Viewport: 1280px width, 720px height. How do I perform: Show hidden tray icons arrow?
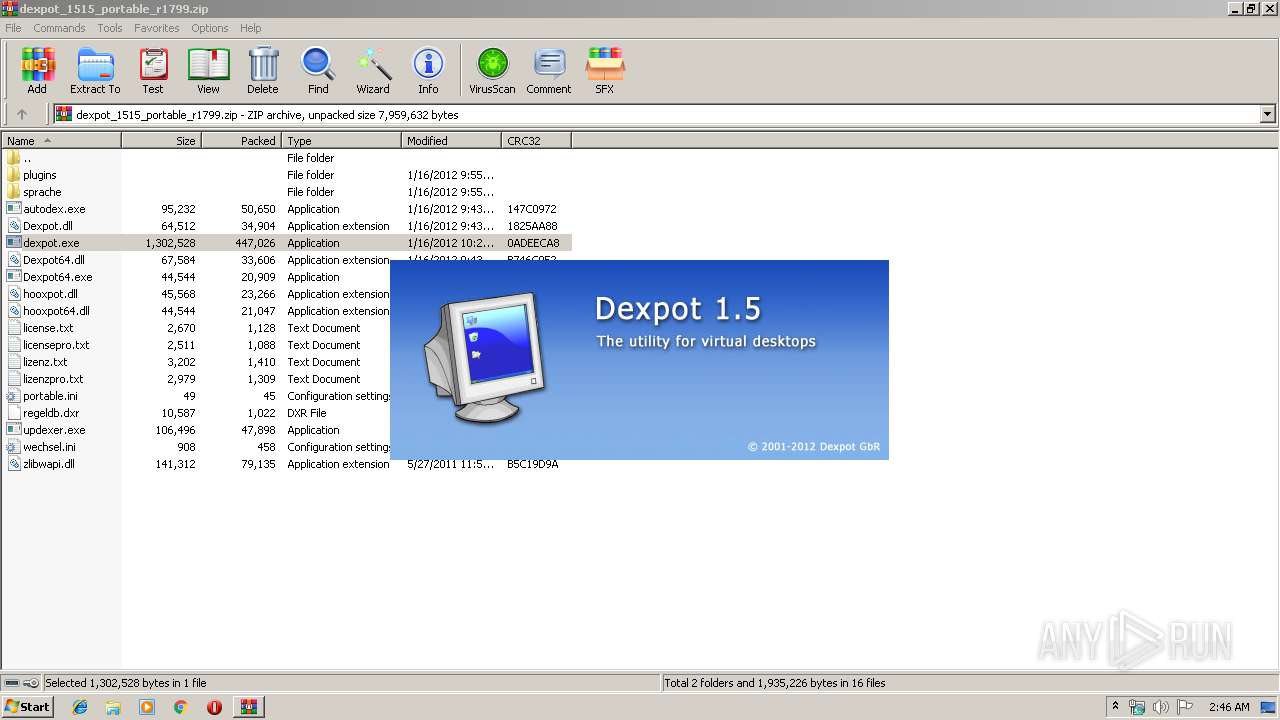click(1115, 706)
